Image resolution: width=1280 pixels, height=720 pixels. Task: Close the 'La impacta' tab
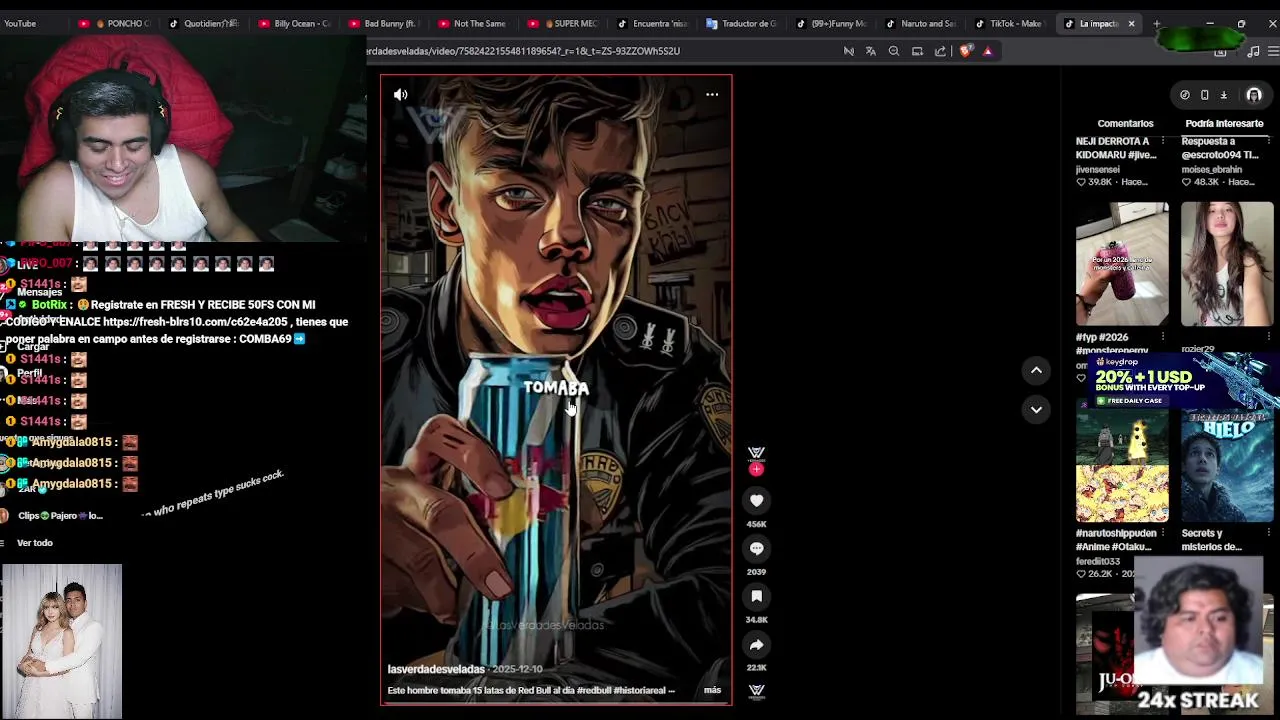point(1131,23)
